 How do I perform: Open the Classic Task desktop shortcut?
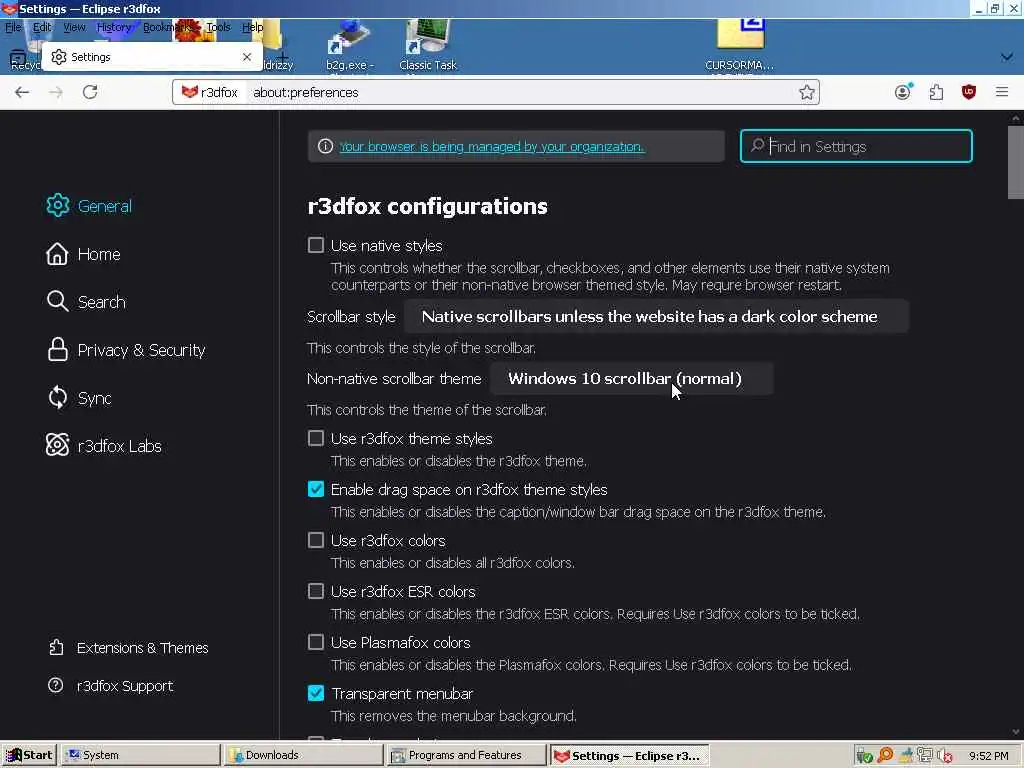tap(428, 46)
